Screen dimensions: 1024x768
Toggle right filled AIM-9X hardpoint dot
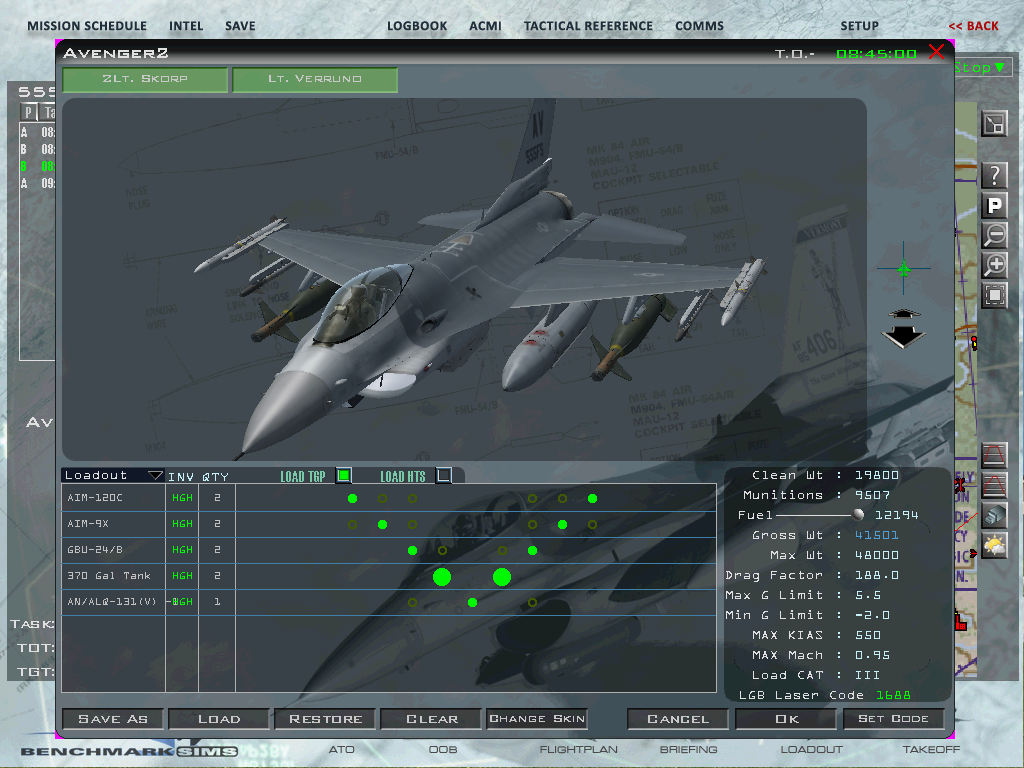[562, 524]
